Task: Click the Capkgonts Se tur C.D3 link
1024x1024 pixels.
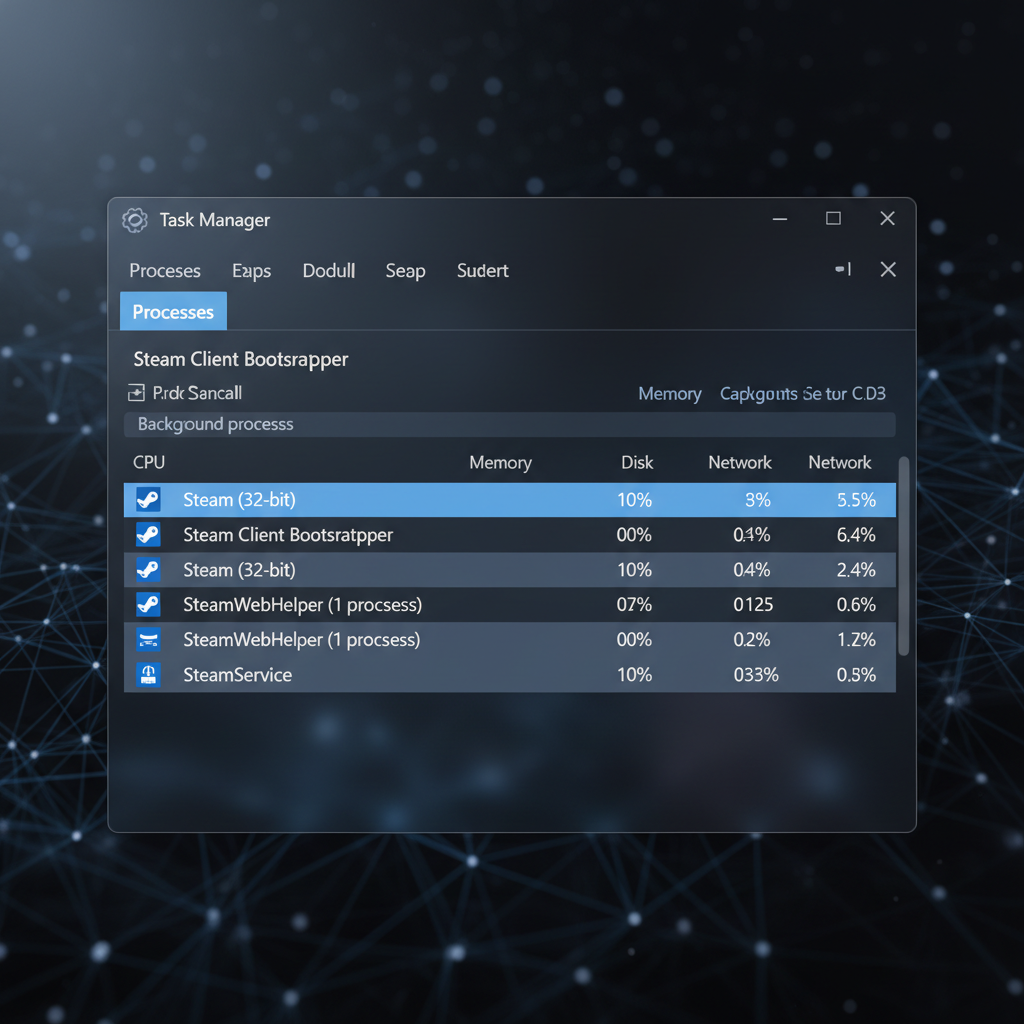Action: pos(803,394)
